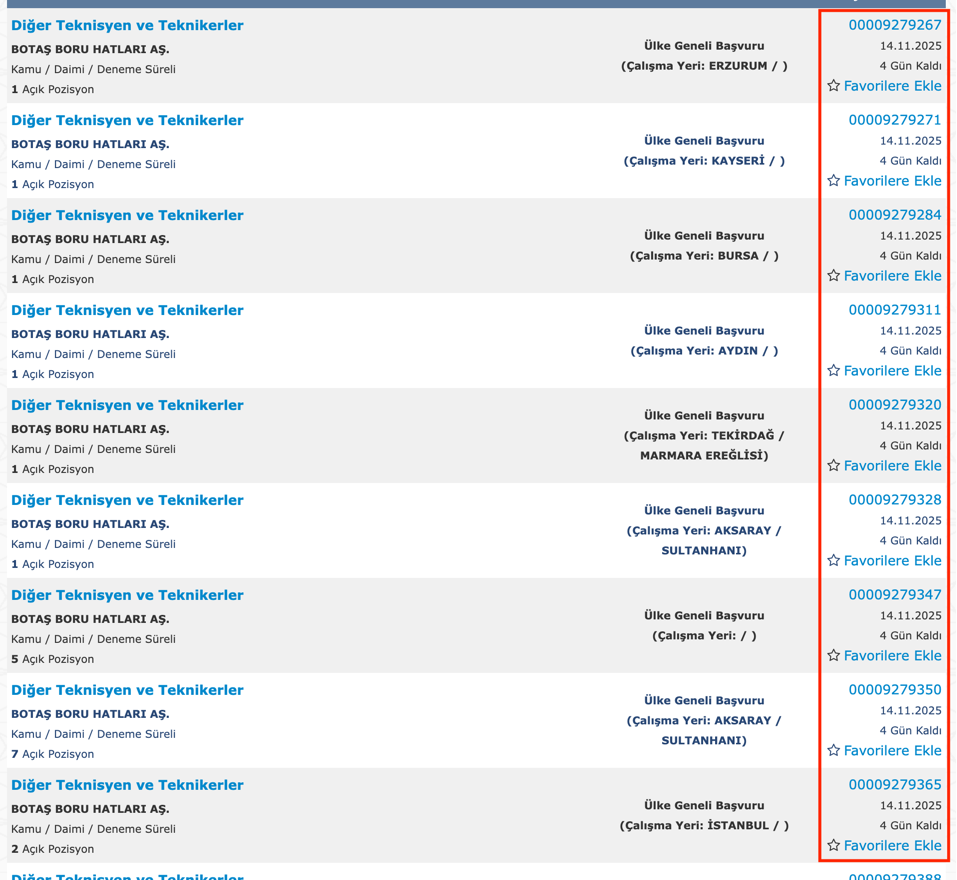Click star icon beside Kayseri job's Favorilere Ekle
Image resolution: width=957 pixels, height=880 pixels.
[833, 181]
